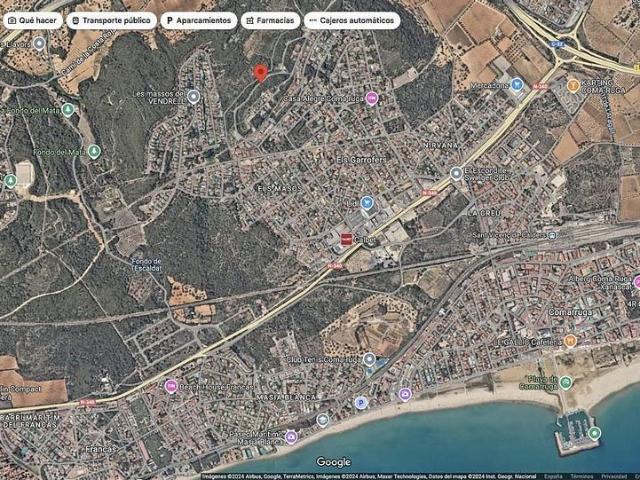Open Fondo del Mata upper tree marker
This screenshot has height=480, width=640.
pyautogui.click(x=68, y=110)
